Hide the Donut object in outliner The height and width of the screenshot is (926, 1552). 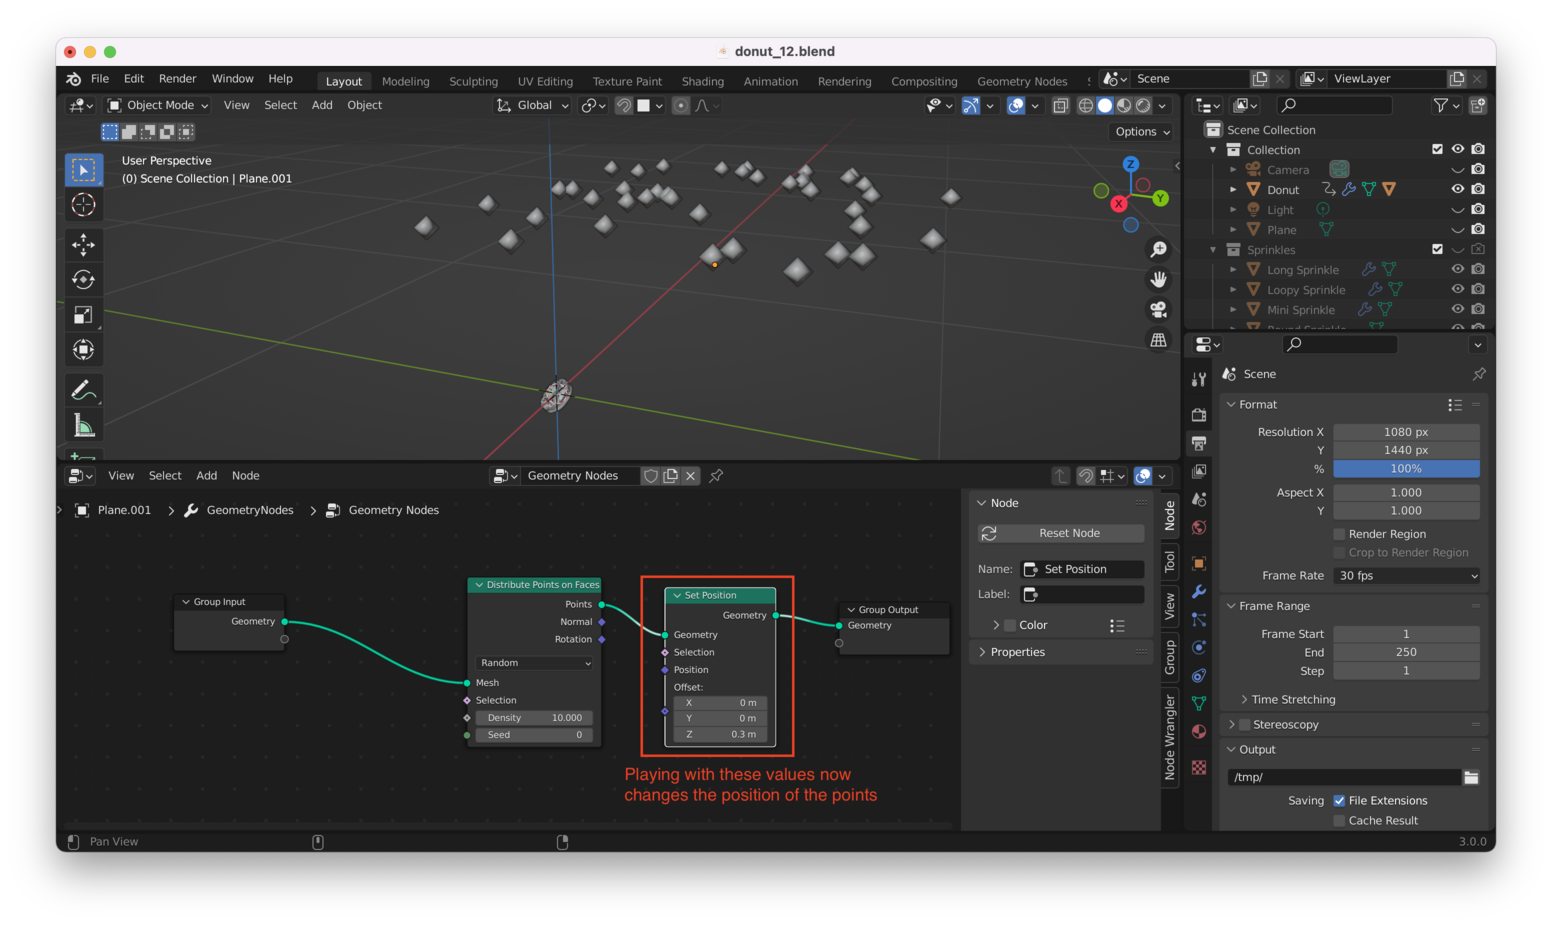pyautogui.click(x=1457, y=189)
